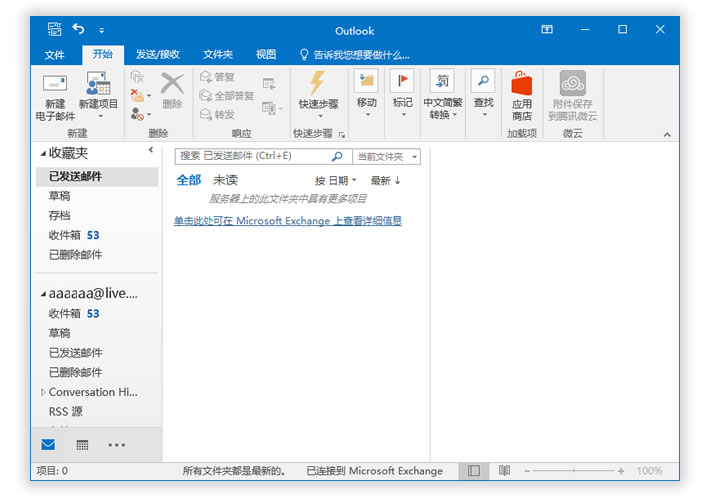Click the 答复 reply button
Image resolution: width=710 pixels, height=504 pixels.
[218, 77]
